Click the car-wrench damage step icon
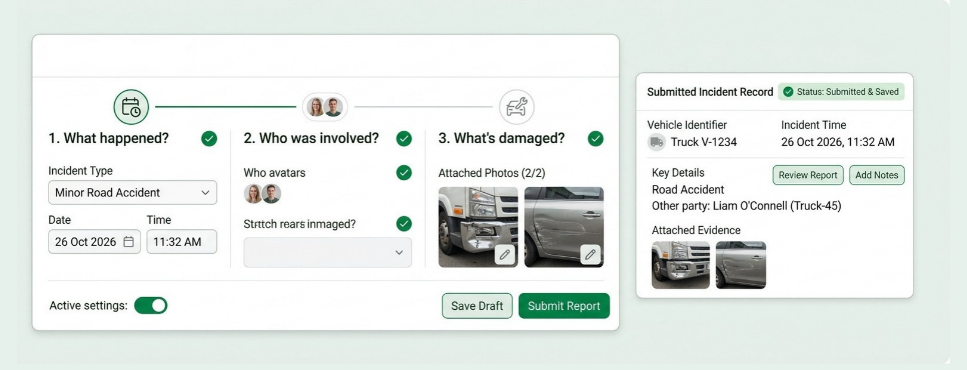The height and width of the screenshot is (370, 967). point(517,107)
